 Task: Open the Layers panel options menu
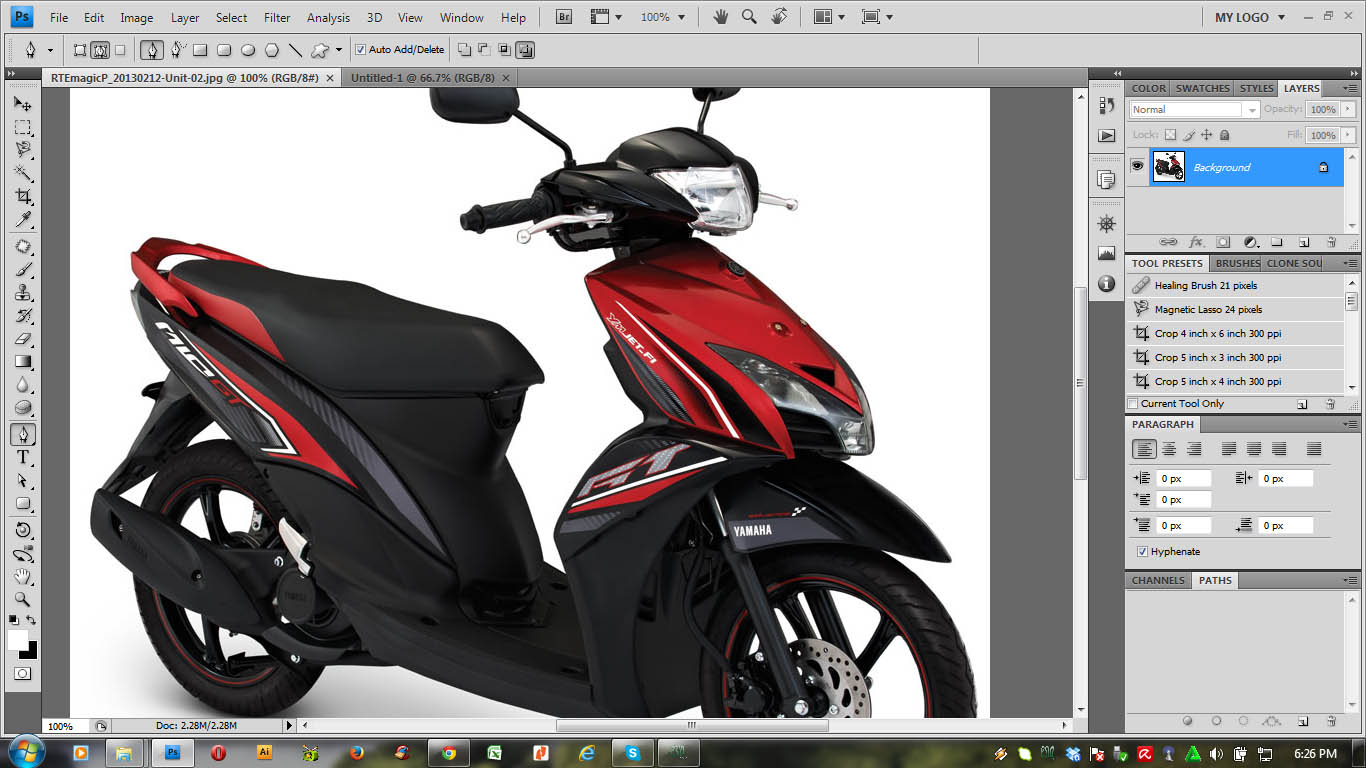1350,88
